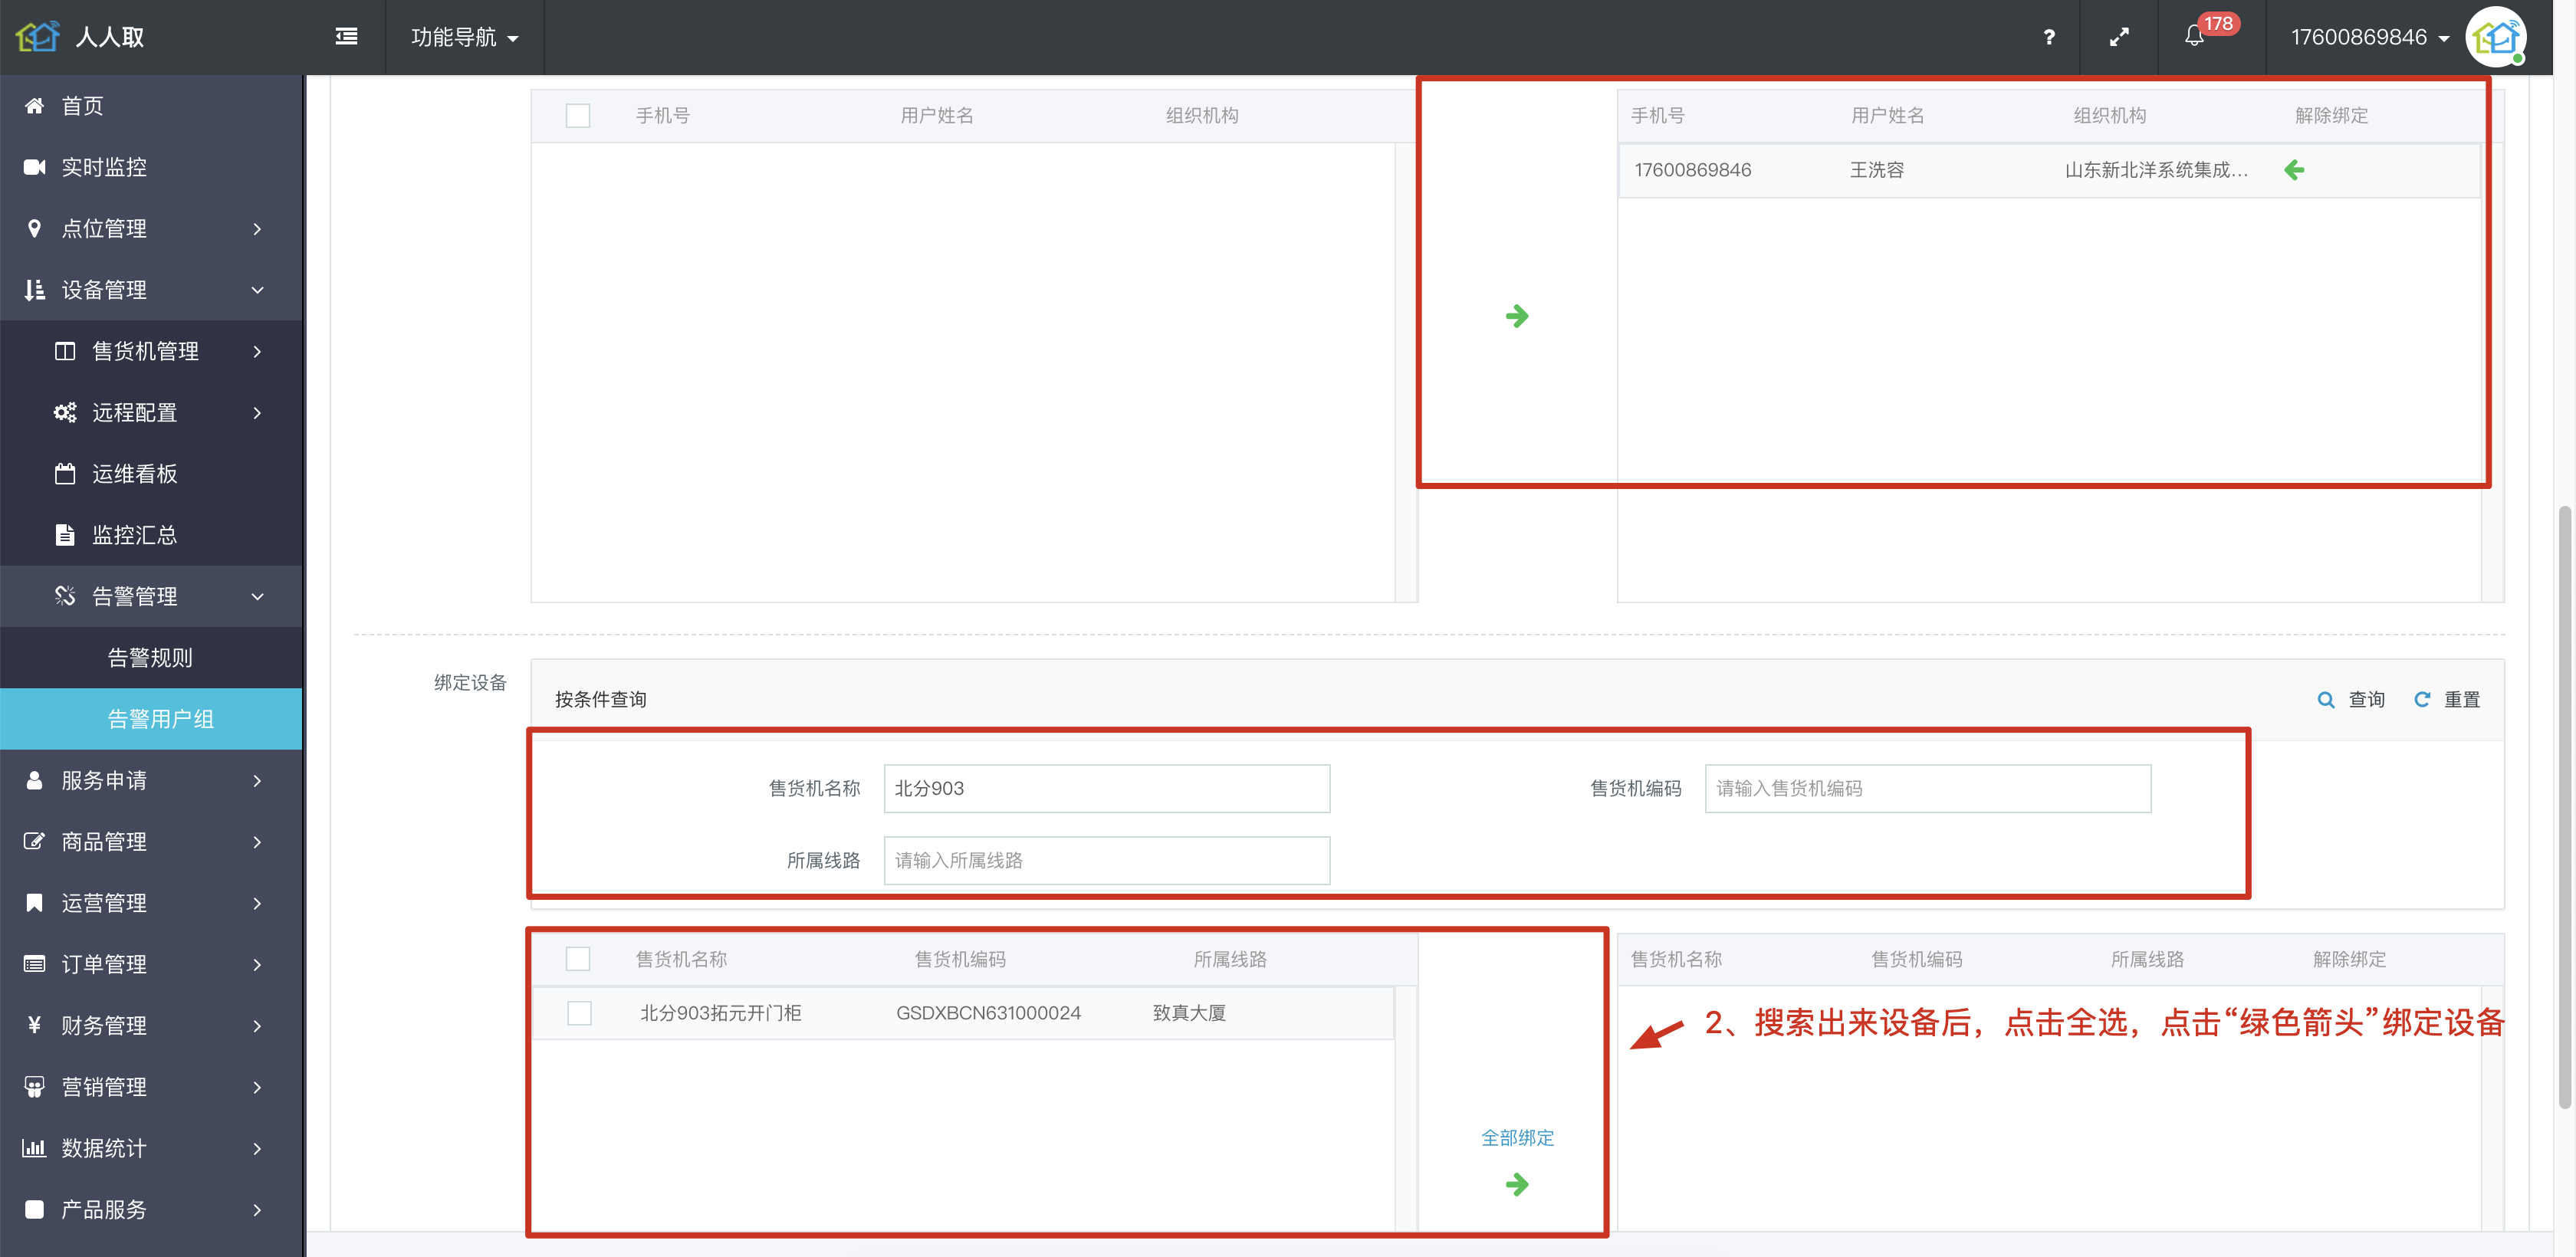Viewport: 2576px width, 1257px height.
Task: Click 点位管理 location pin icon
Action: (34, 228)
